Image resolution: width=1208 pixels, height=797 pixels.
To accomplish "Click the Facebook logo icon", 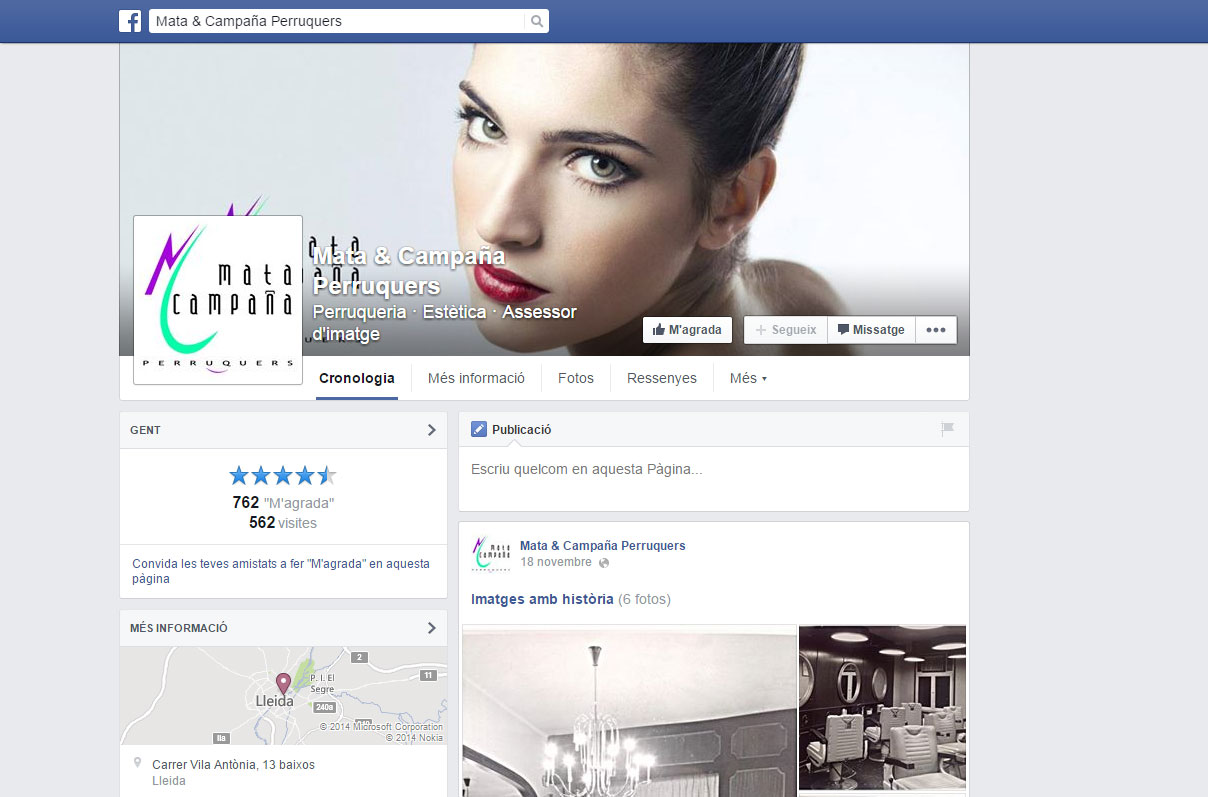I will [x=130, y=21].
